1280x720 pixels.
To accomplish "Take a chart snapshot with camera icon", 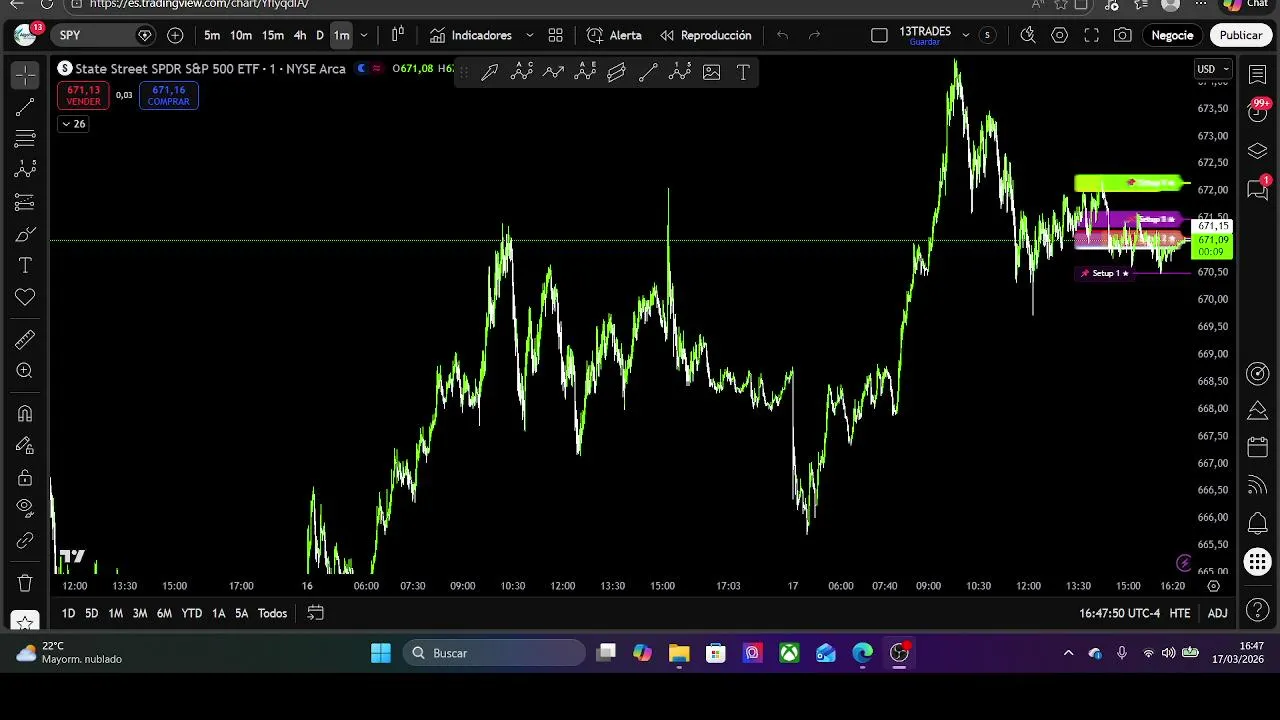I will click(1123, 35).
